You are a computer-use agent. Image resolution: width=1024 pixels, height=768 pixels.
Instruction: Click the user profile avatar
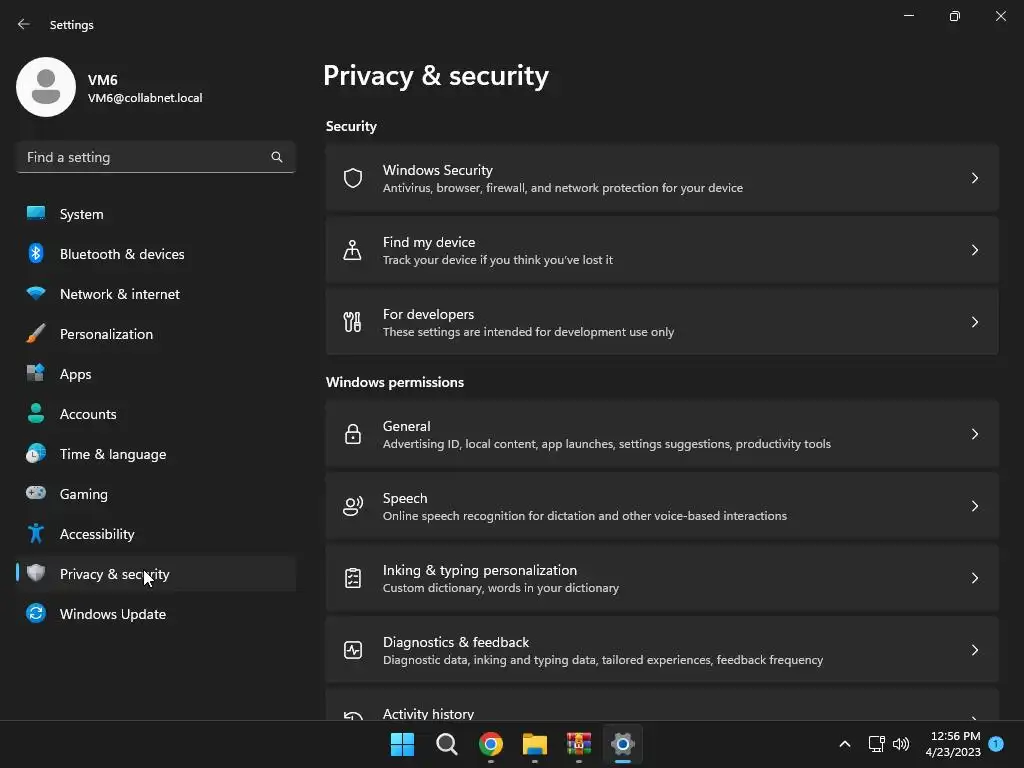coord(46,87)
